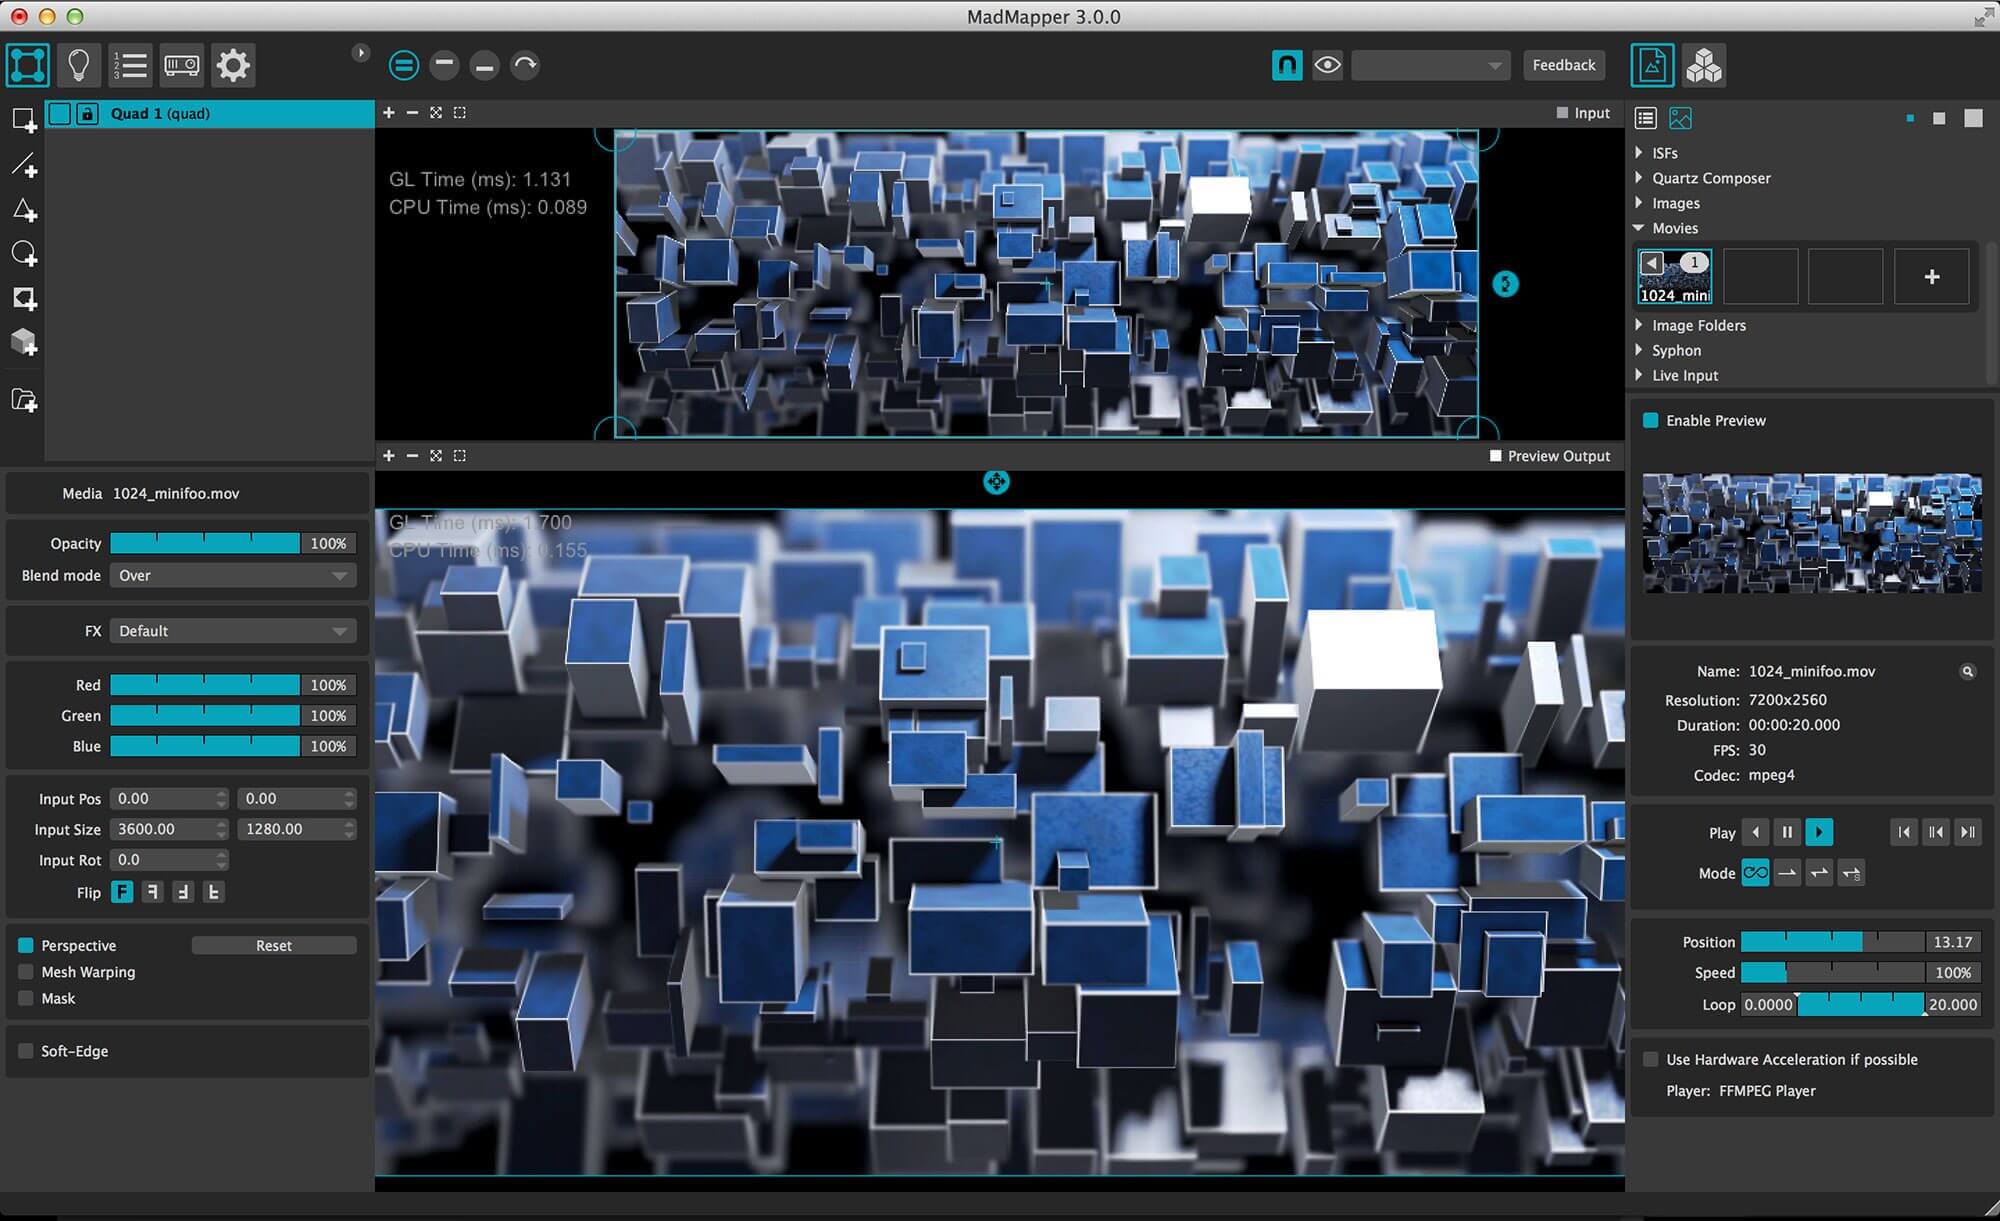Enable the Soft-Edge checkbox
This screenshot has width=2000, height=1221.
(26, 1051)
